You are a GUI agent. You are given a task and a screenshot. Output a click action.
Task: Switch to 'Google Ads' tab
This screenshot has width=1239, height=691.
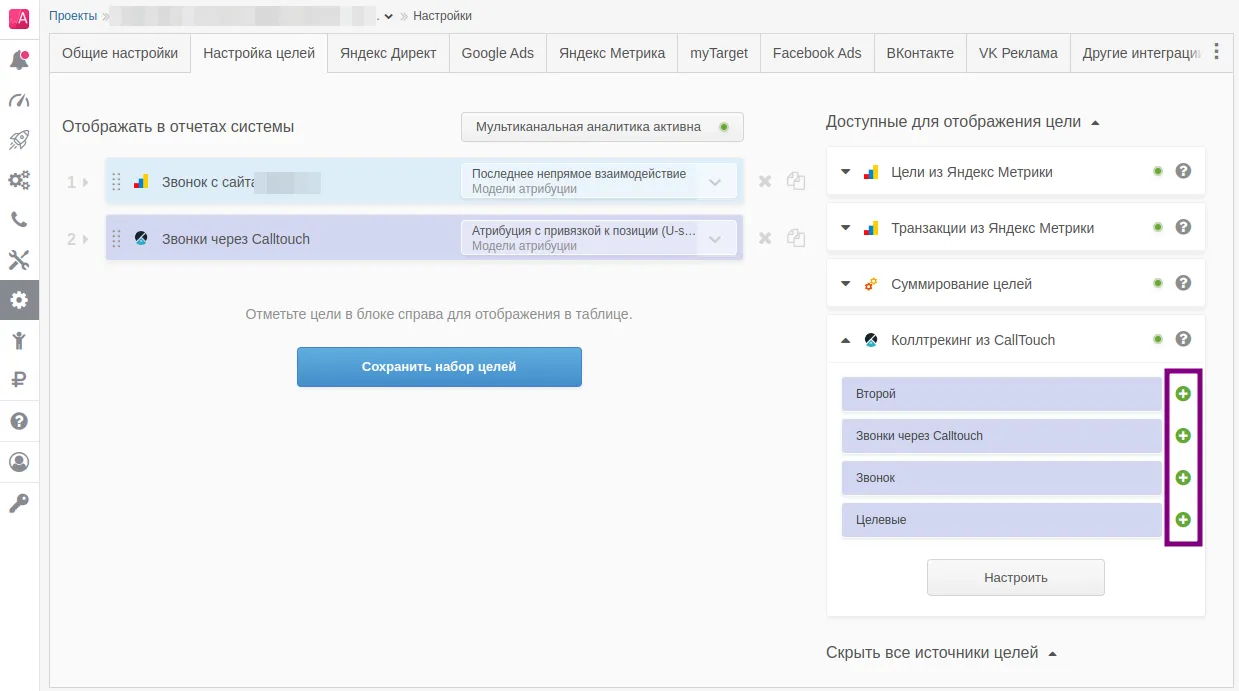coord(498,53)
